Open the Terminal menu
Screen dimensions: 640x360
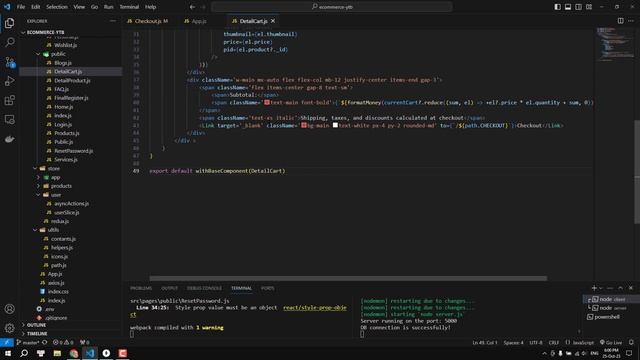[x=129, y=7]
